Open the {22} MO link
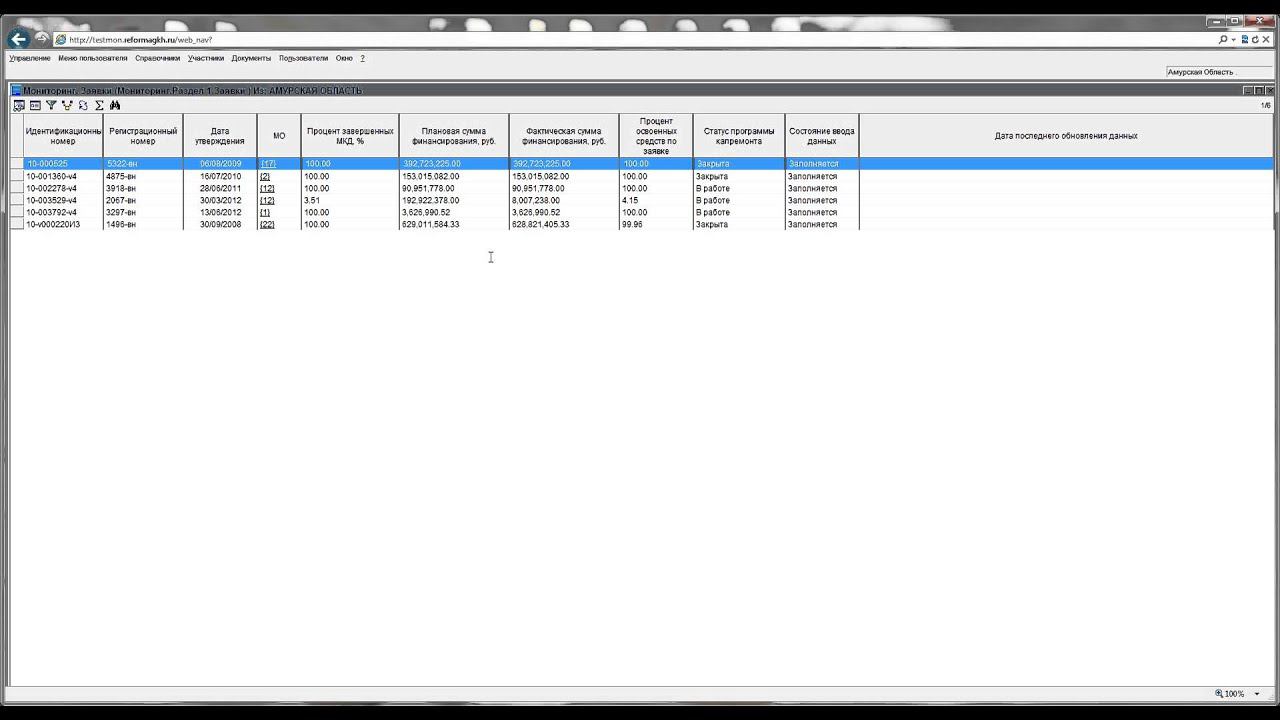This screenshot has height=720, width=1280. (x=267, y=224)
